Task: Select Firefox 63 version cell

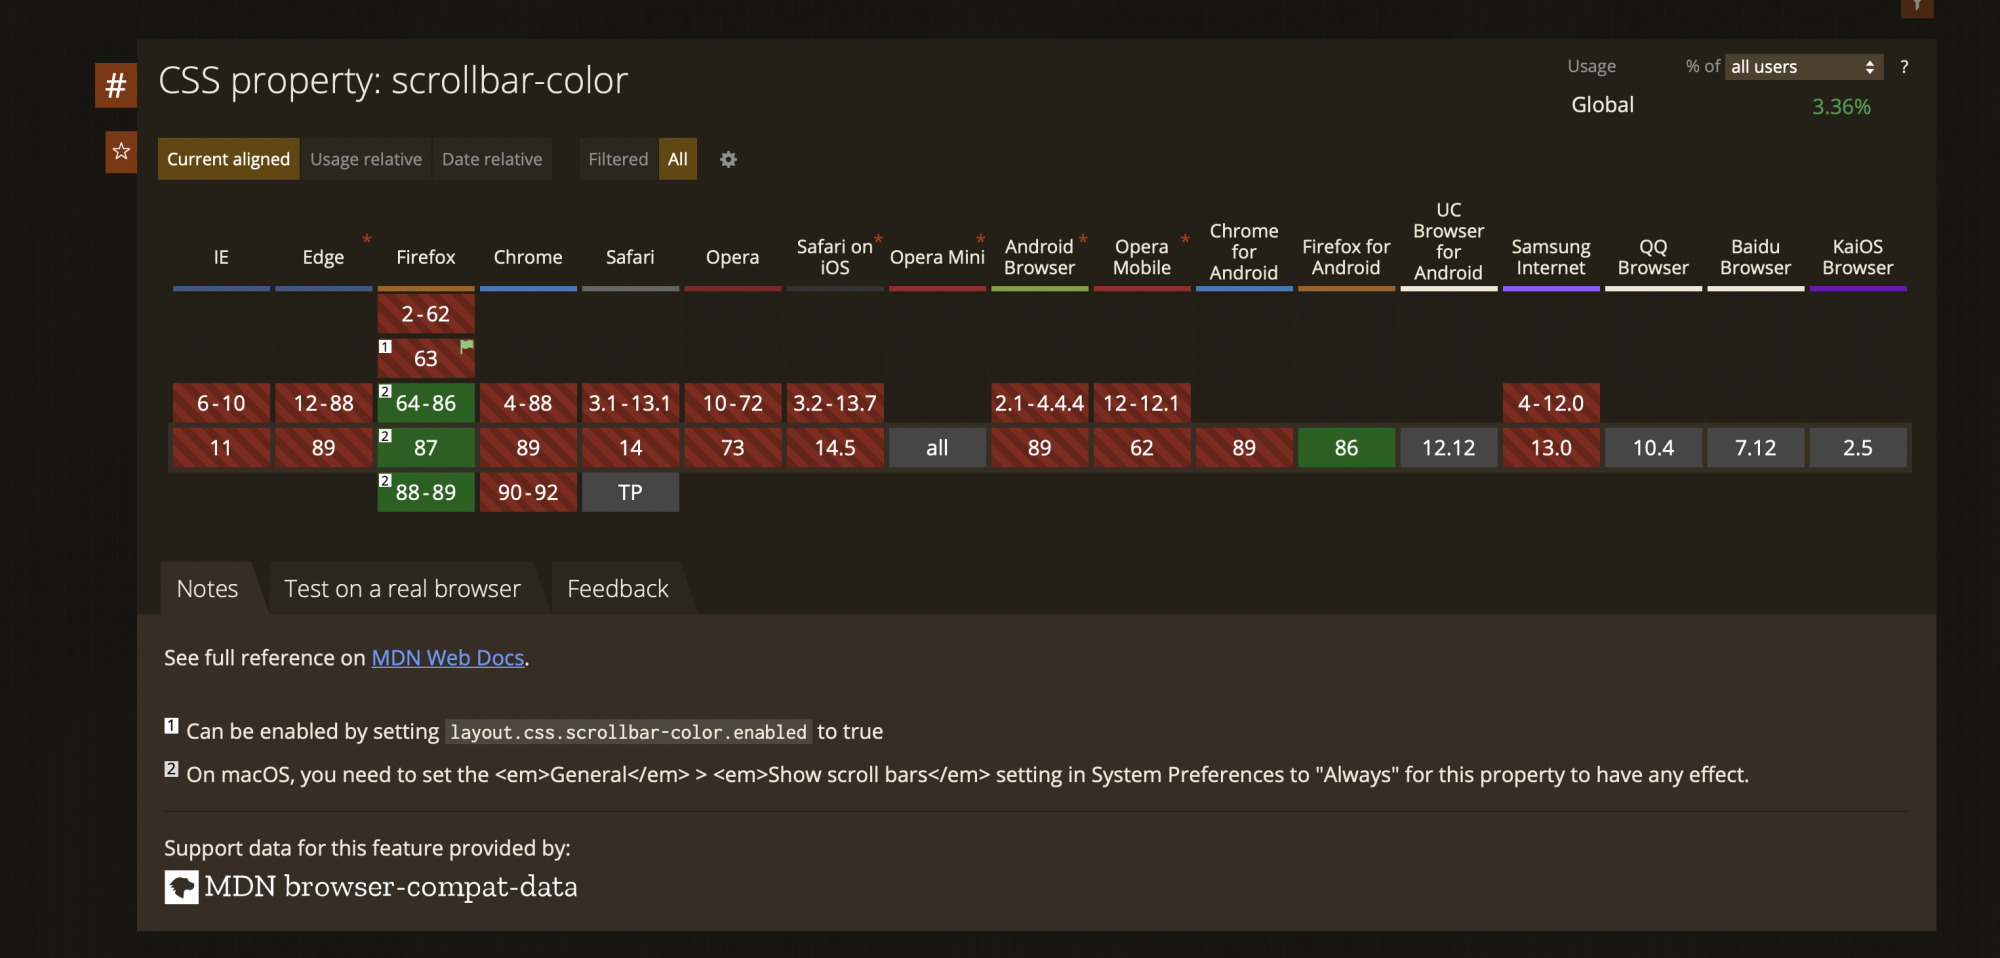Action: point(426,358)
